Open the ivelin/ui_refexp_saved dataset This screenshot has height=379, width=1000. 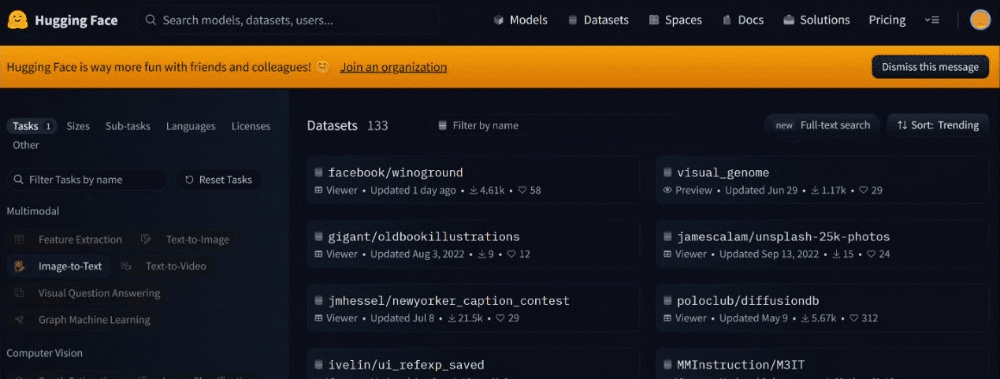tap(473, 364)
